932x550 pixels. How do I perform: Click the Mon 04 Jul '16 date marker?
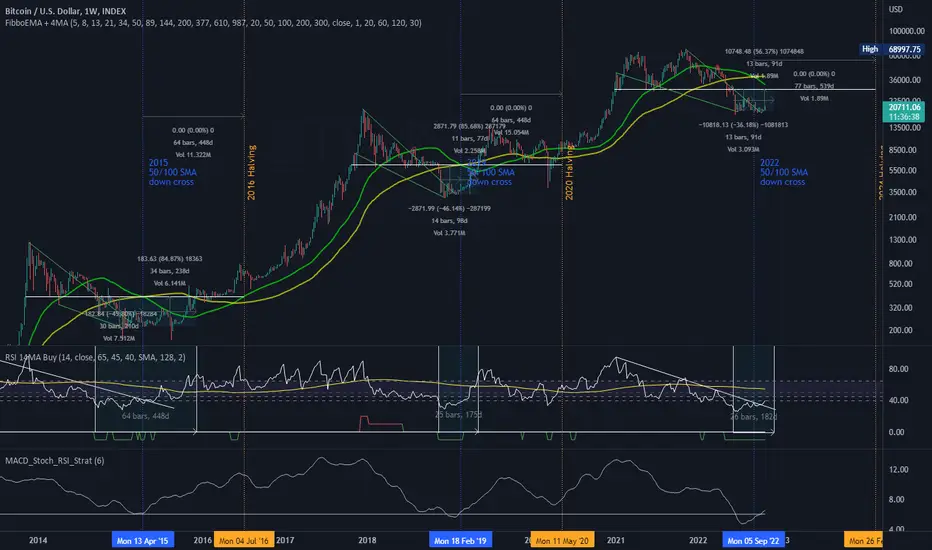pyautogui.click(x=244, y=540)
